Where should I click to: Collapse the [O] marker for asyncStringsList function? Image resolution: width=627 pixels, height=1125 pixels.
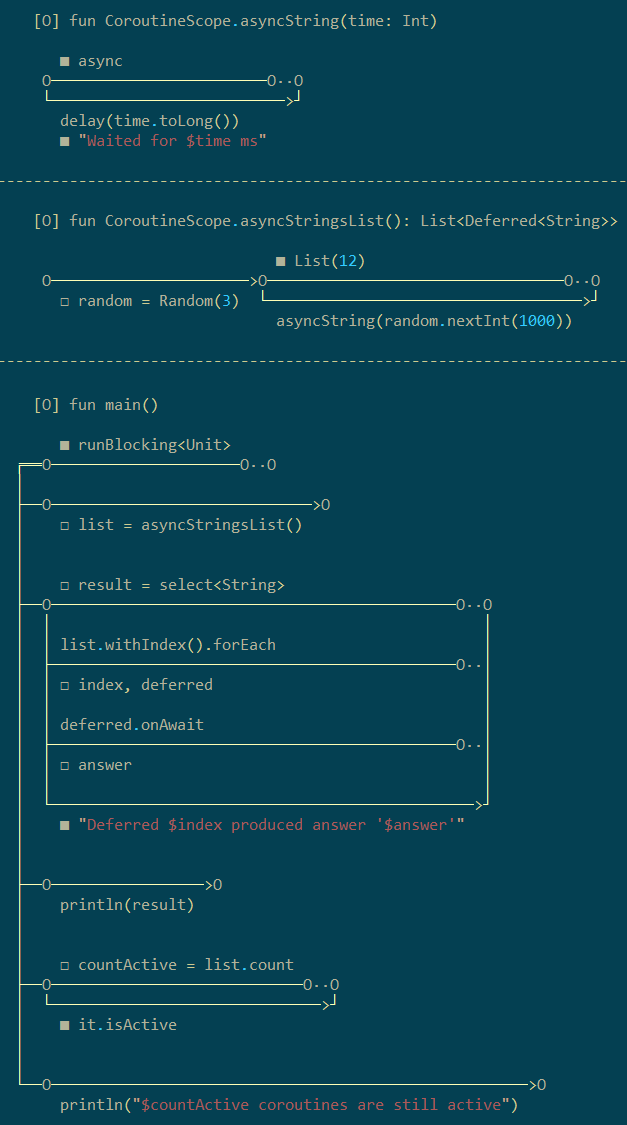[47, 221]
